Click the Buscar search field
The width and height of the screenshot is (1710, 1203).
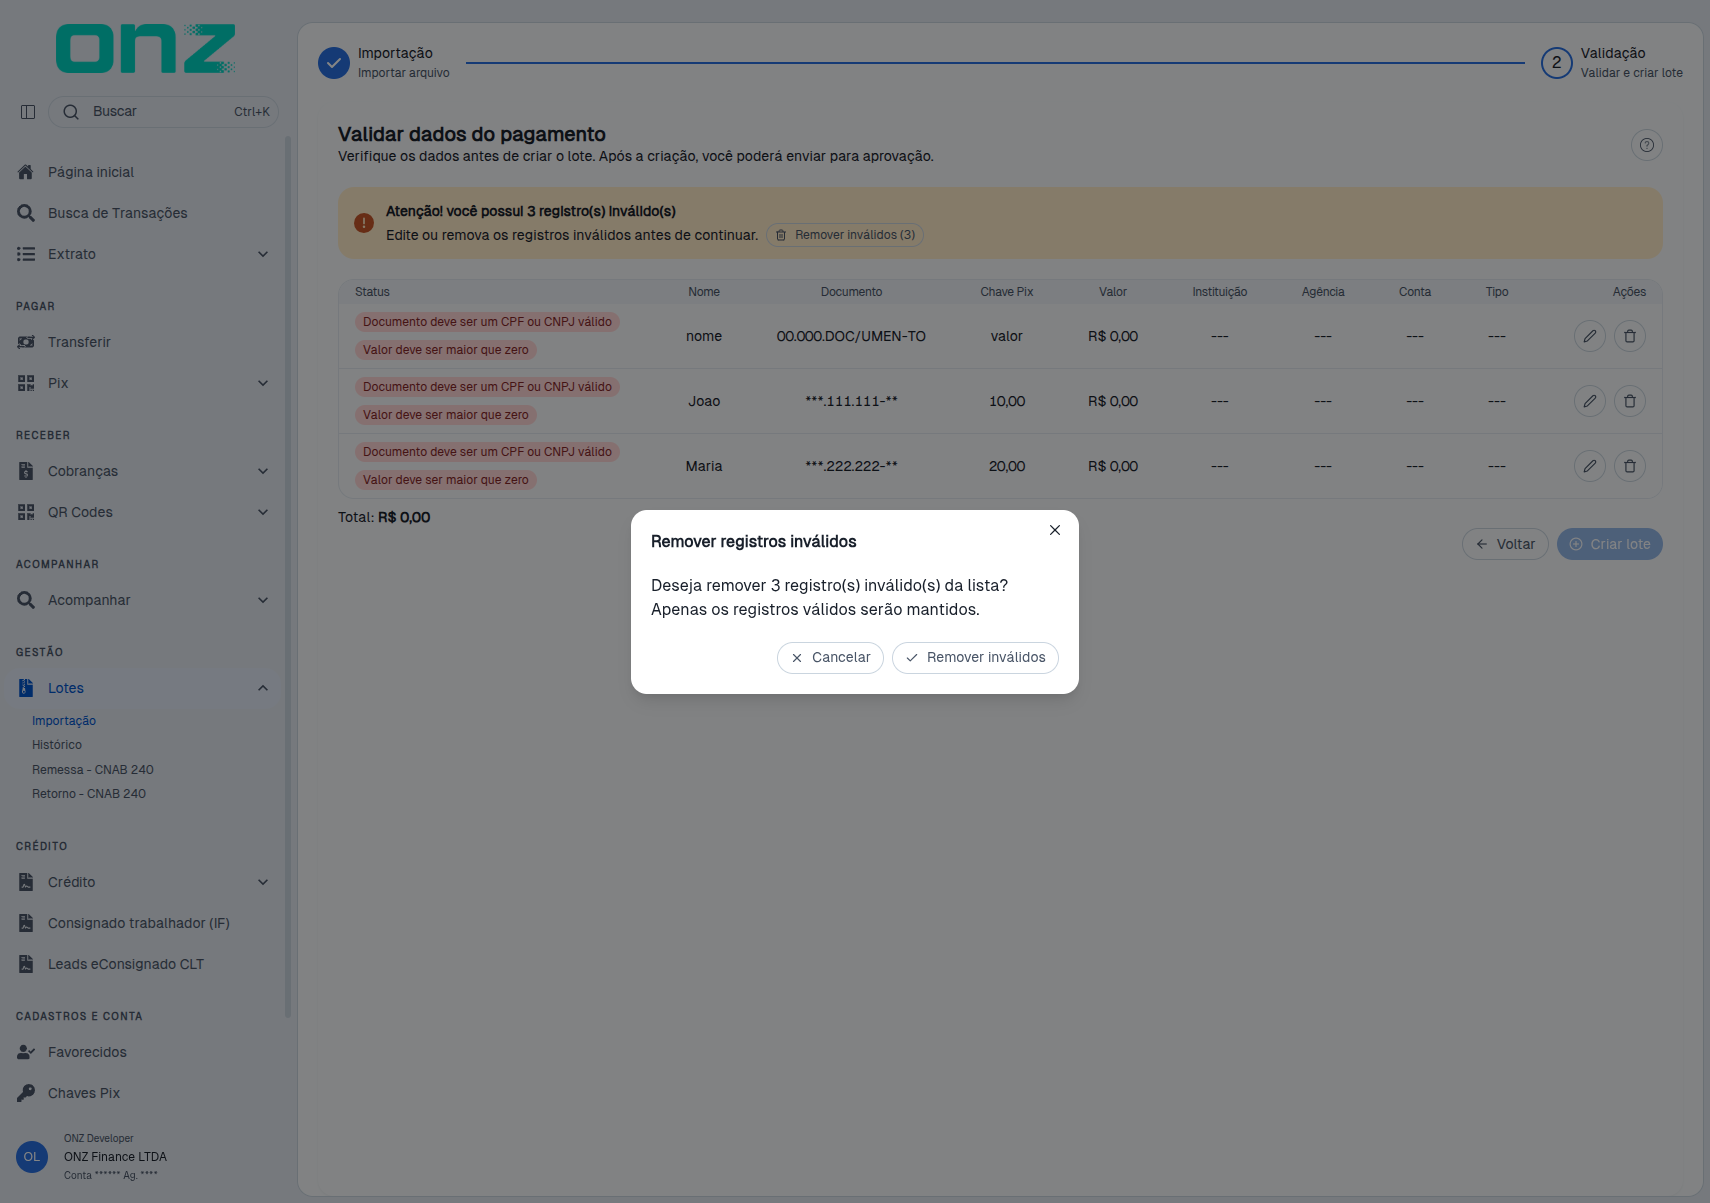(x=163, y=112)
